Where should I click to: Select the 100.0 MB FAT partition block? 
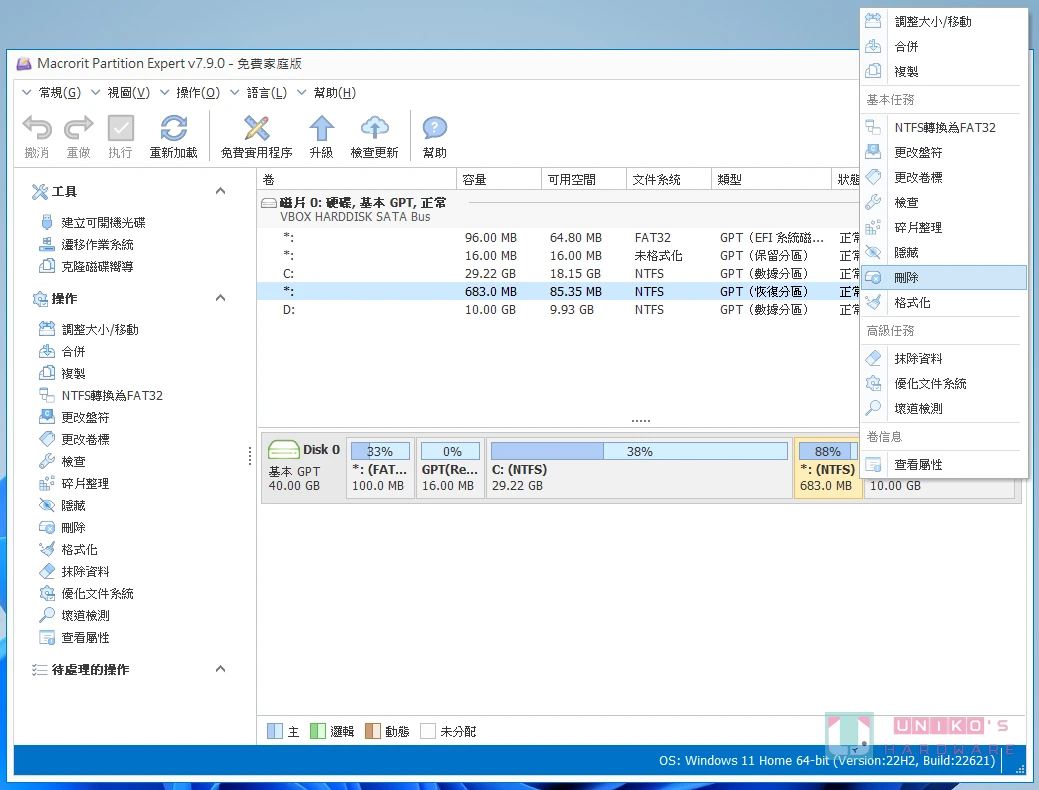(x=380, y=468)
